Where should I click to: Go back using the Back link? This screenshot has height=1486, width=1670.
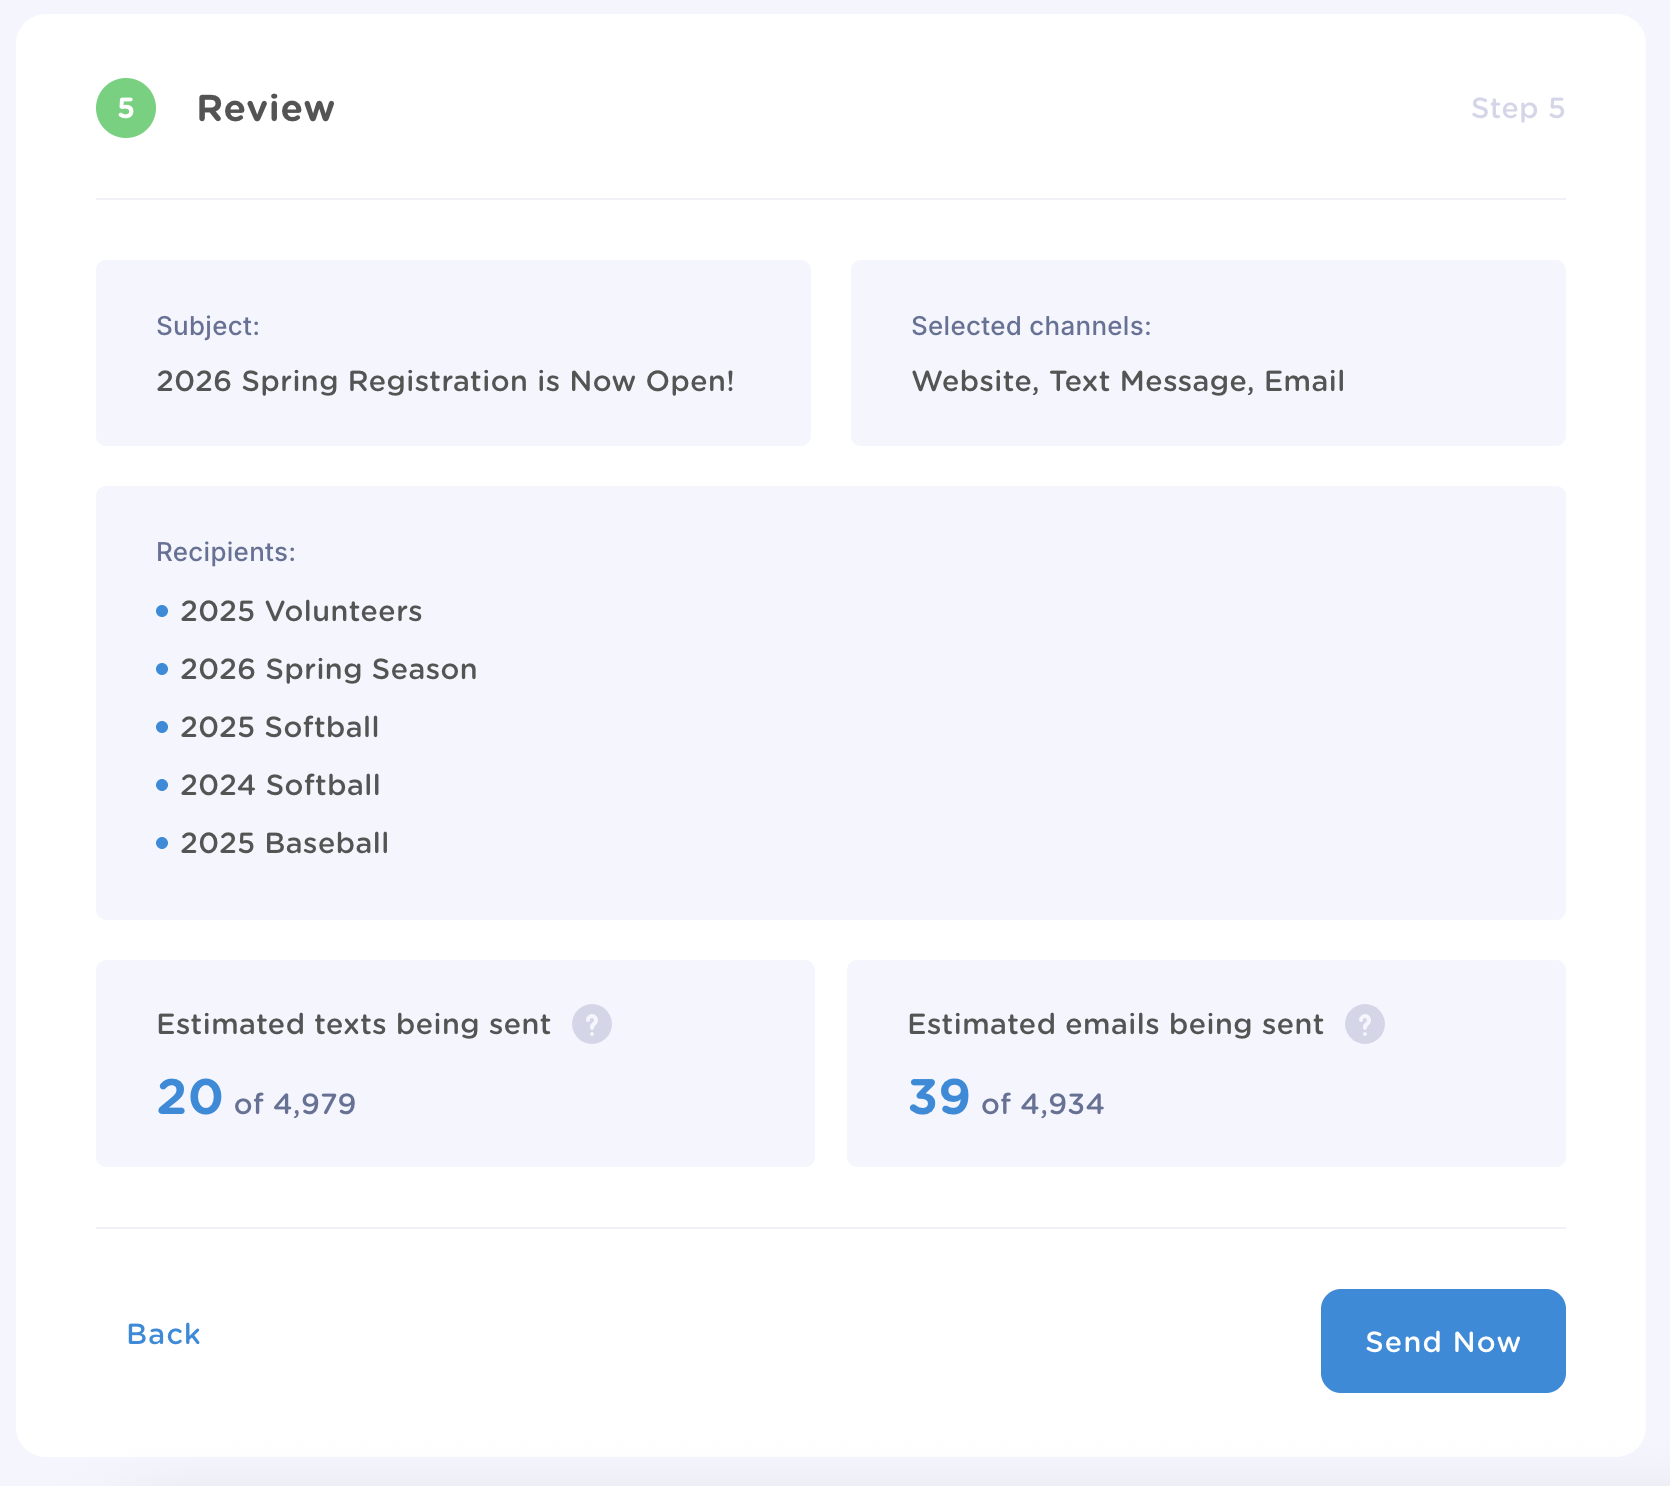click(x=164, y=1334)
